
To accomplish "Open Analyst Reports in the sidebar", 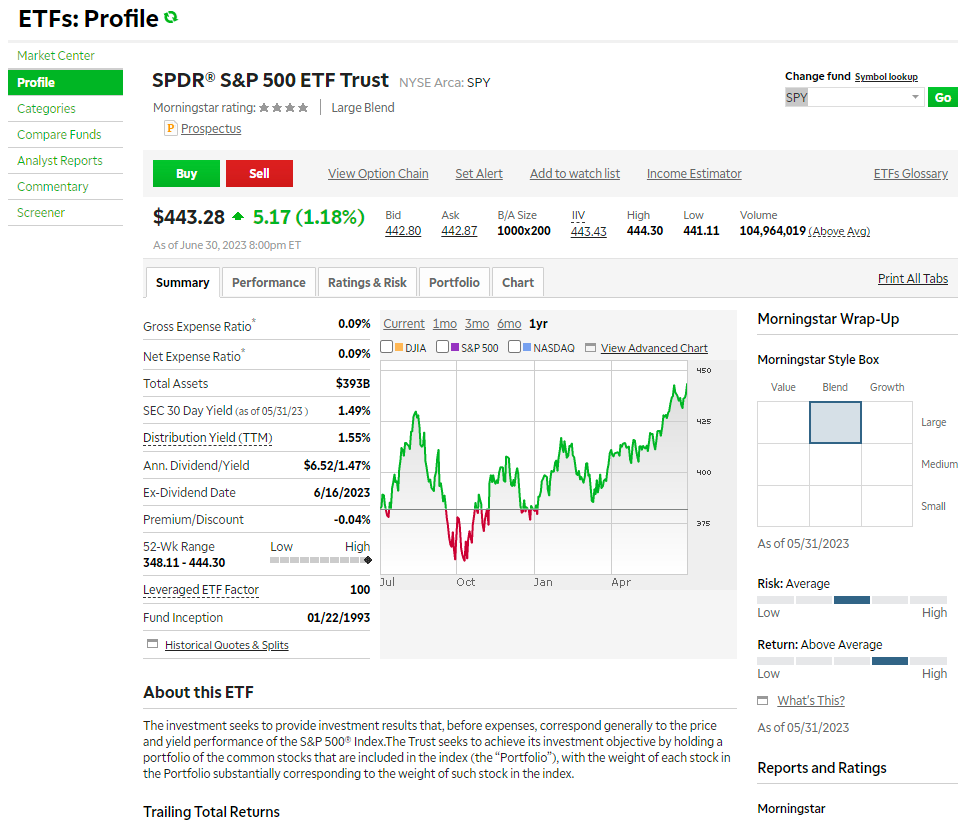I will pyautogui.click(x=60, y=161).
